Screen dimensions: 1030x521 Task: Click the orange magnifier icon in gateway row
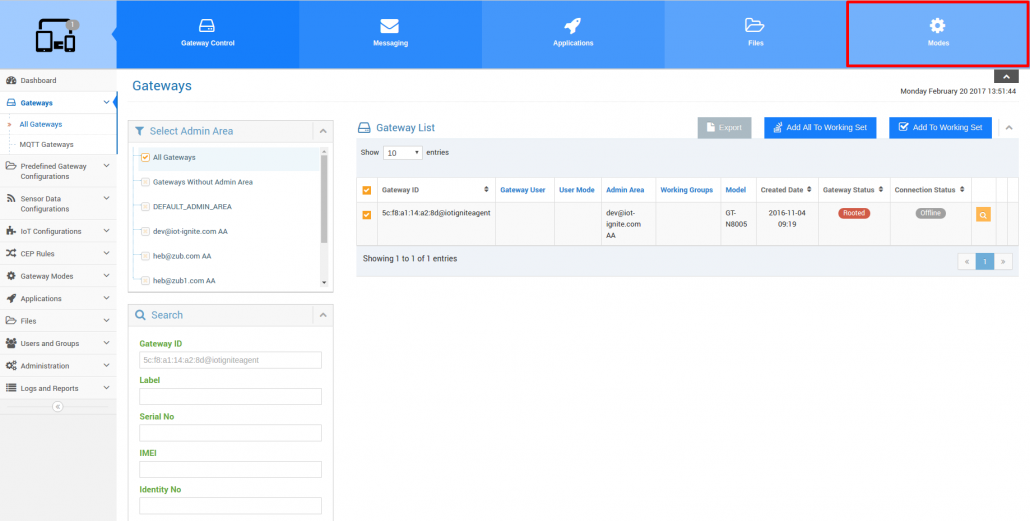983,215
